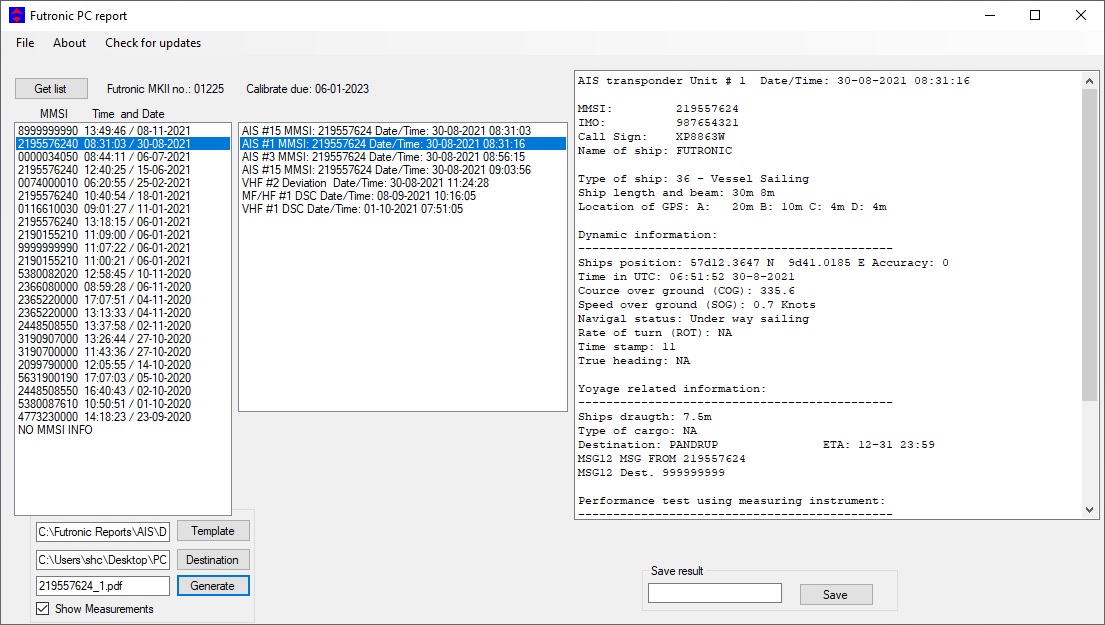Image resolution: width=1105 pixels, height=625 pixels.
Task: Select MMSI row 4773230000 14:18:23 / 23-09-2020
Action: coord(123,417)
